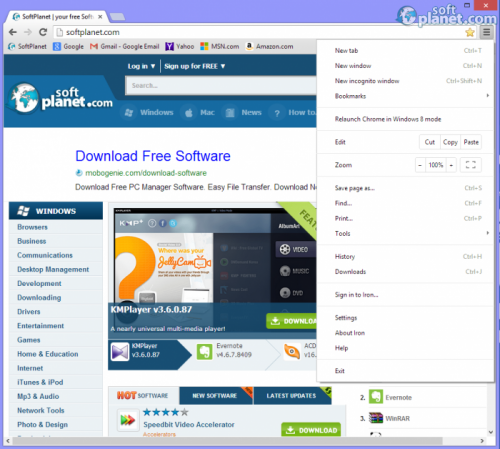Screen dimensions: 500x449
Task: Open Desktop Management sidebar category
Action: (x=53, y=269)
